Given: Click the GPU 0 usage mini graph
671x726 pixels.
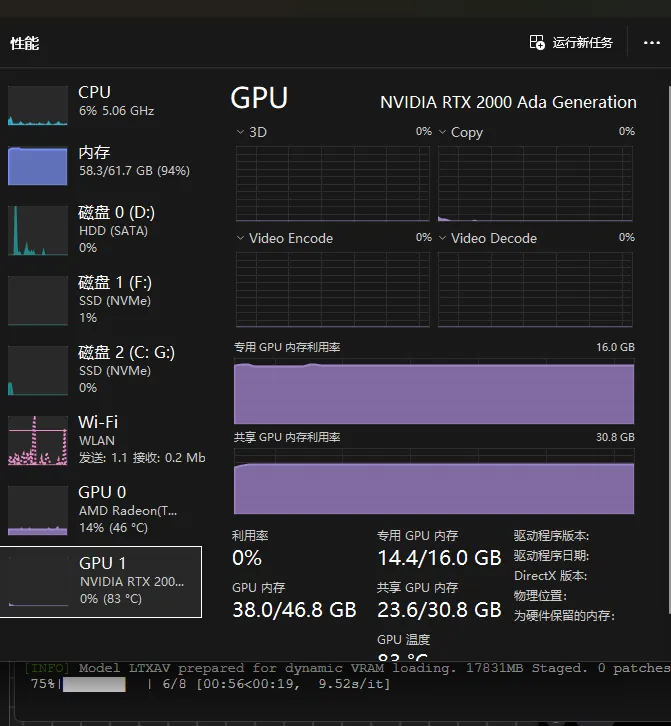Looking at the screenshot, I should pyautogui.click(x=38, y=510).
